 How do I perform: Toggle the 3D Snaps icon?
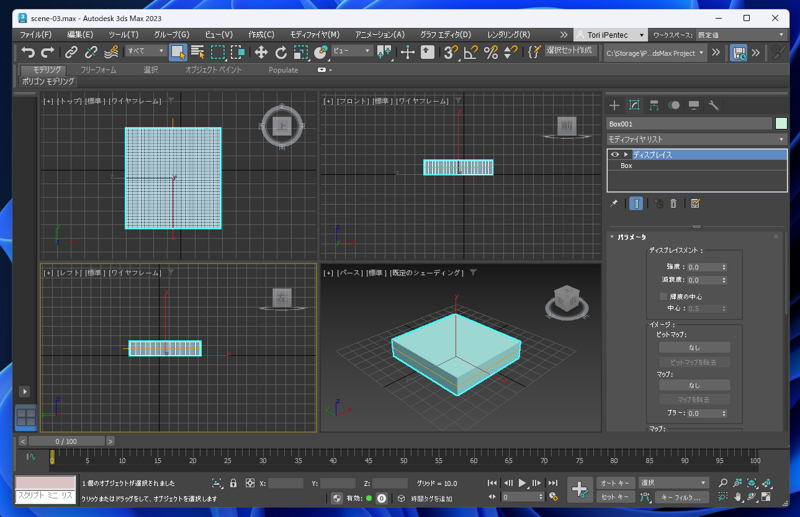tap(451, 52)
